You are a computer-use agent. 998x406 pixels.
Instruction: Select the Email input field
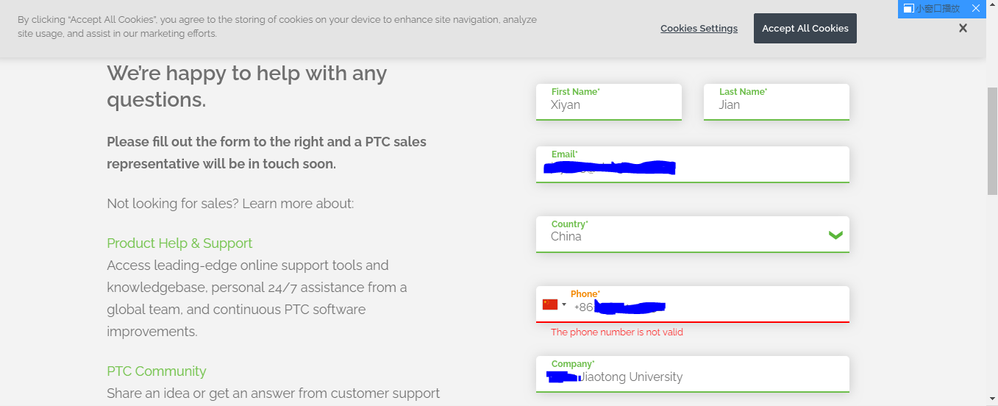[x=692, y=167]
